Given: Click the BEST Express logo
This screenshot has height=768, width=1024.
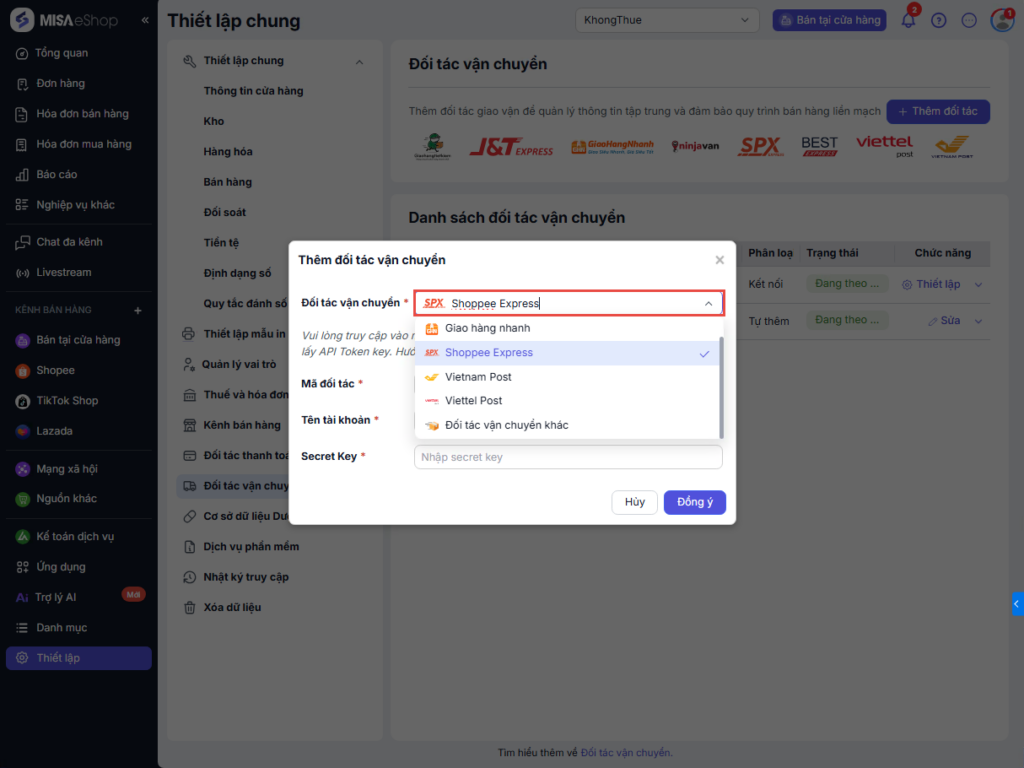Looking at the screenshot, I should [x=820, y=146].
